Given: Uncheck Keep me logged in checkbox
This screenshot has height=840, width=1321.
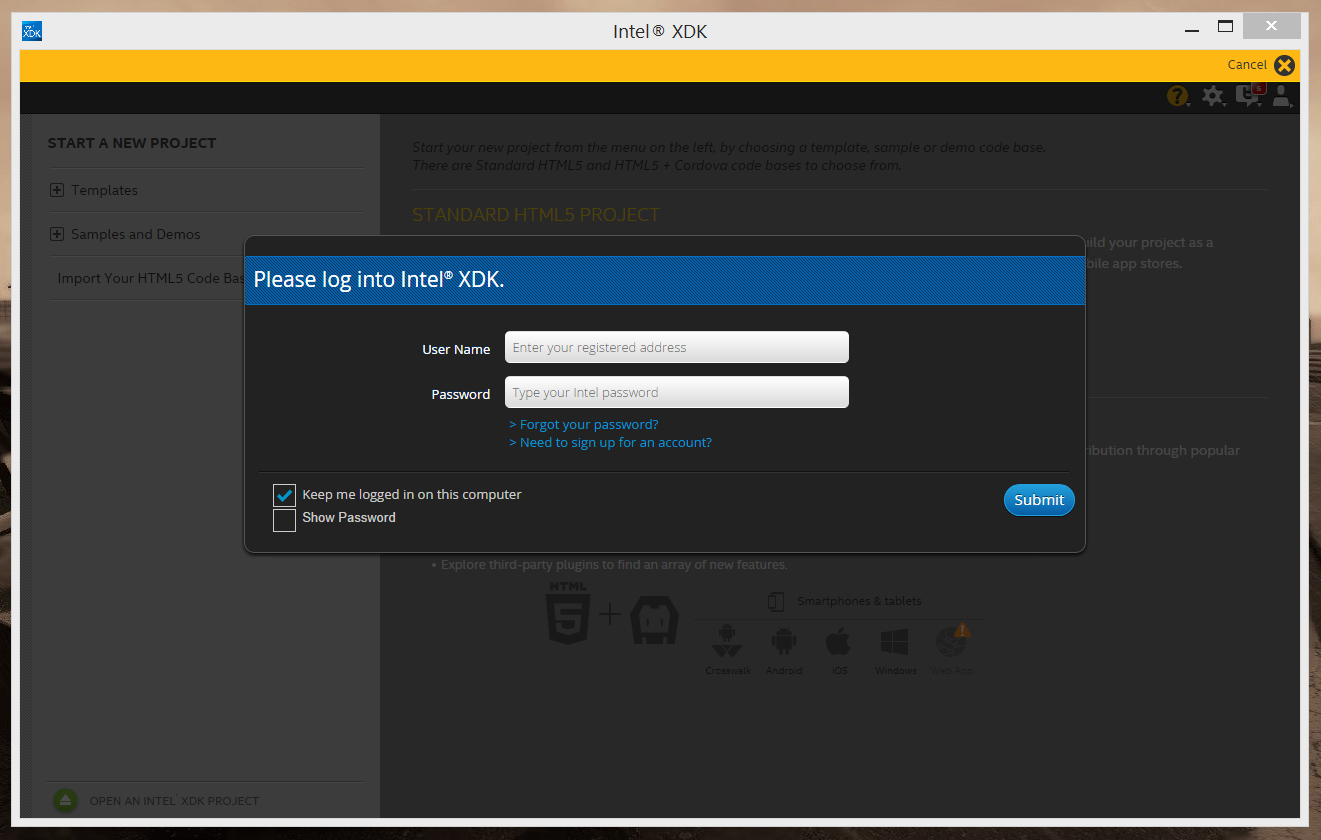Looking at the screenshot, I should [285, 495].
